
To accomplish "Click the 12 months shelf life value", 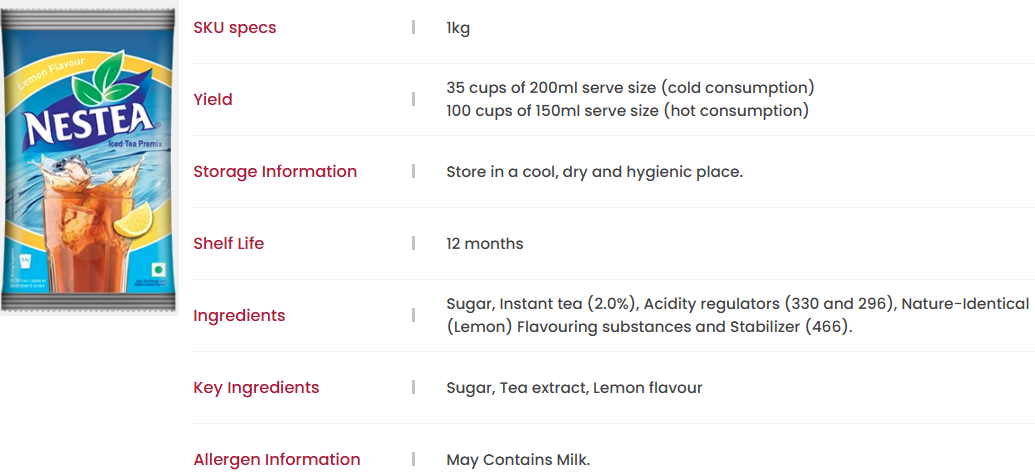I will click(x=484, y=244).
